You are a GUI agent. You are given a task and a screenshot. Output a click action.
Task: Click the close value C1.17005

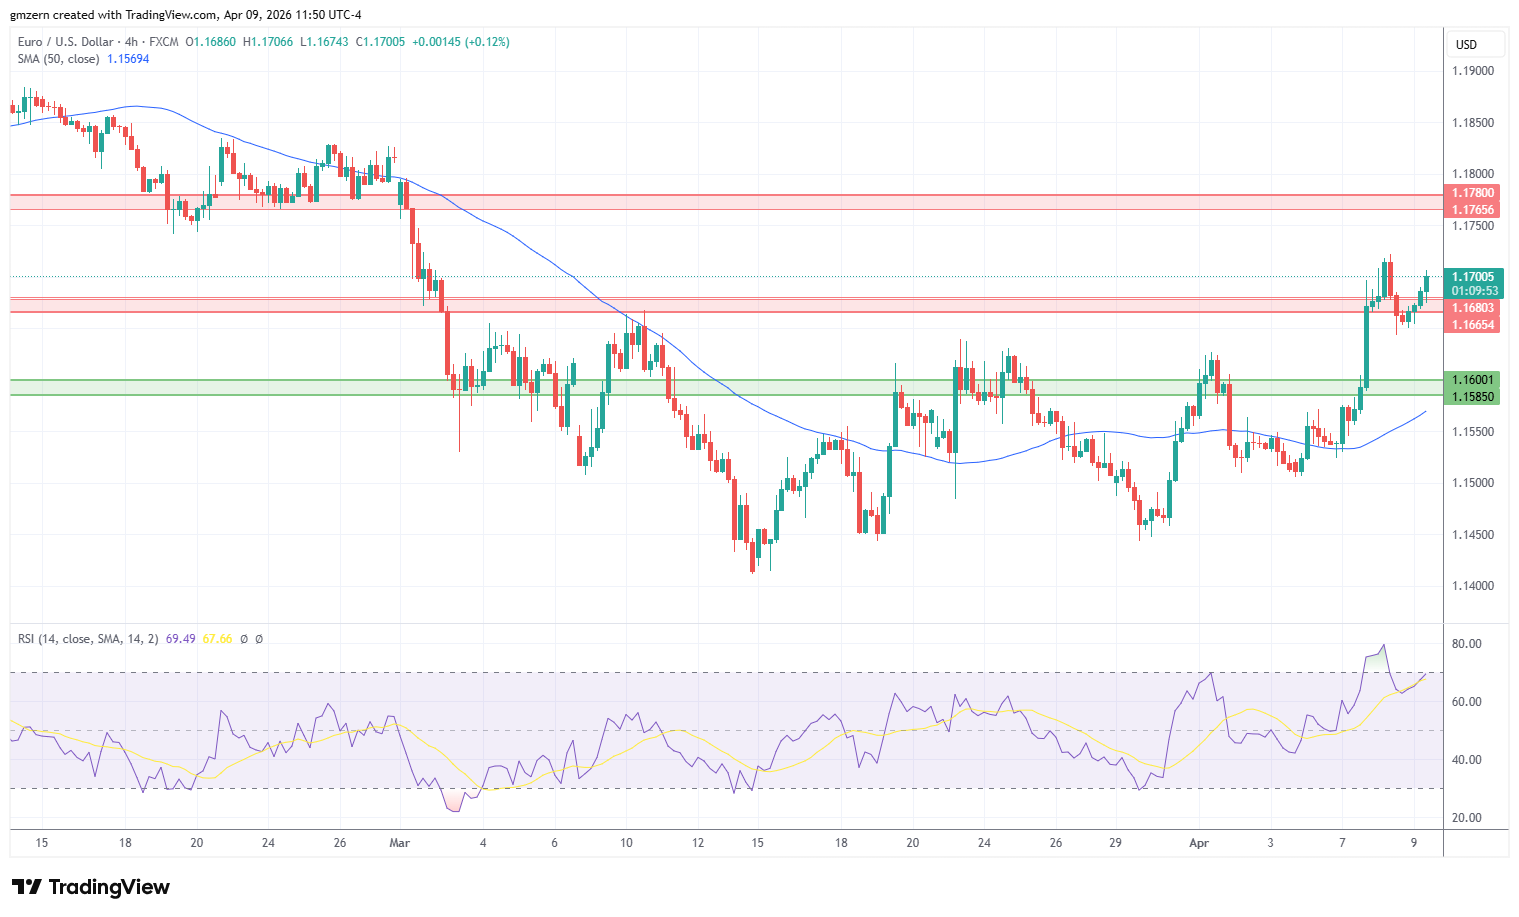coord(381,42)
